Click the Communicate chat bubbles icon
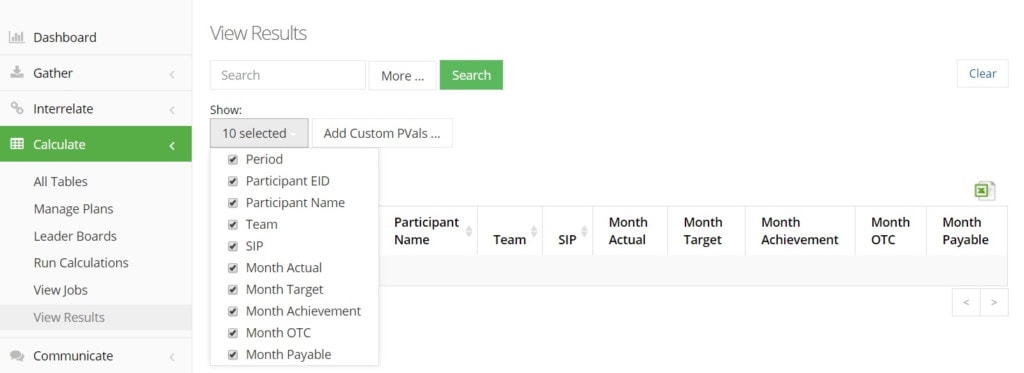Screen dimensions: 1024x373 click(x=17, y=356)
